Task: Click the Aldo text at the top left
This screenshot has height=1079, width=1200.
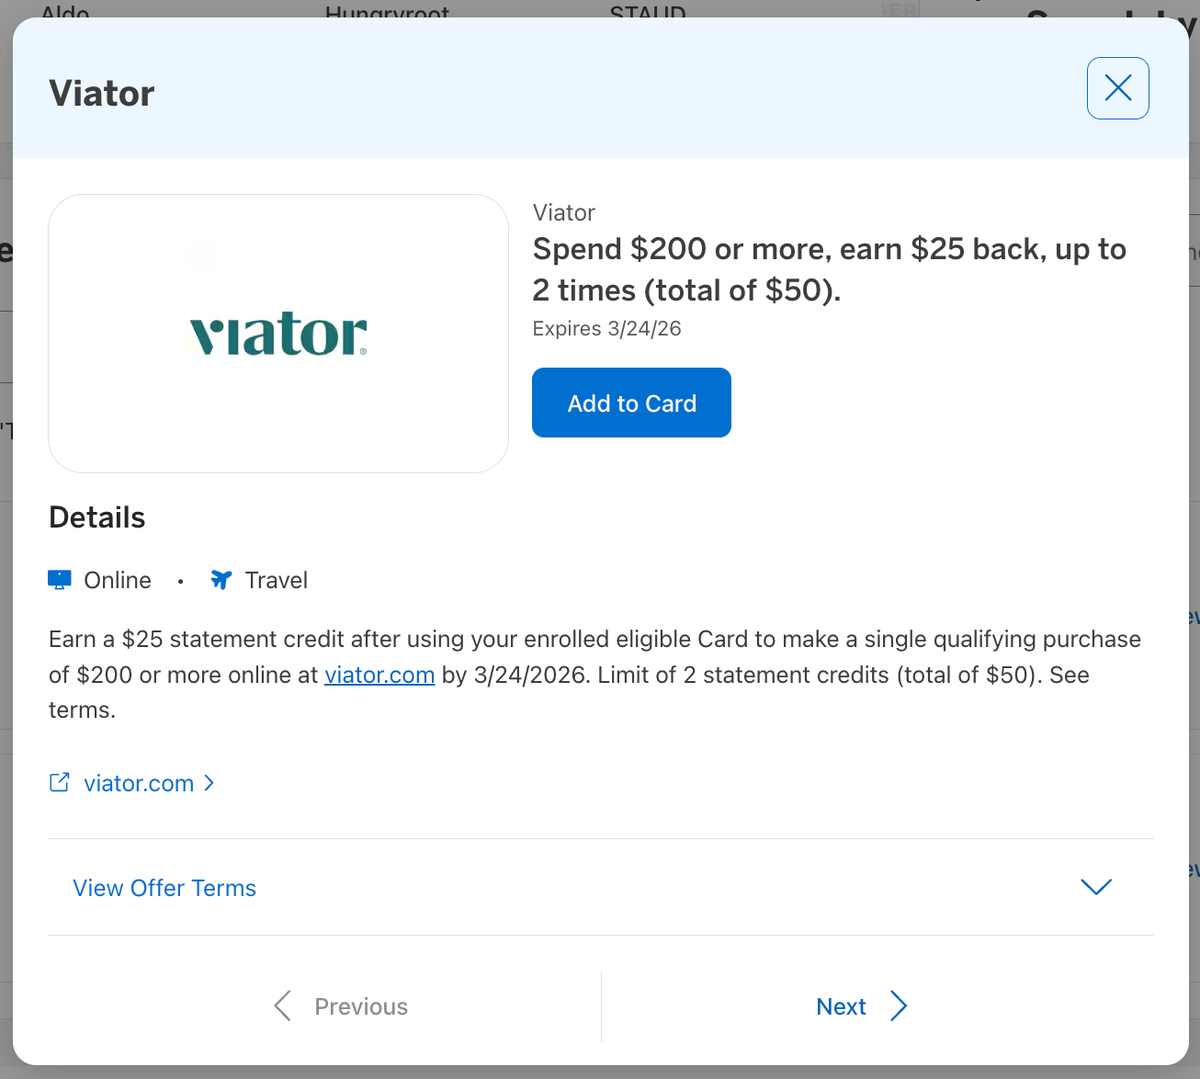Action: 64,12
